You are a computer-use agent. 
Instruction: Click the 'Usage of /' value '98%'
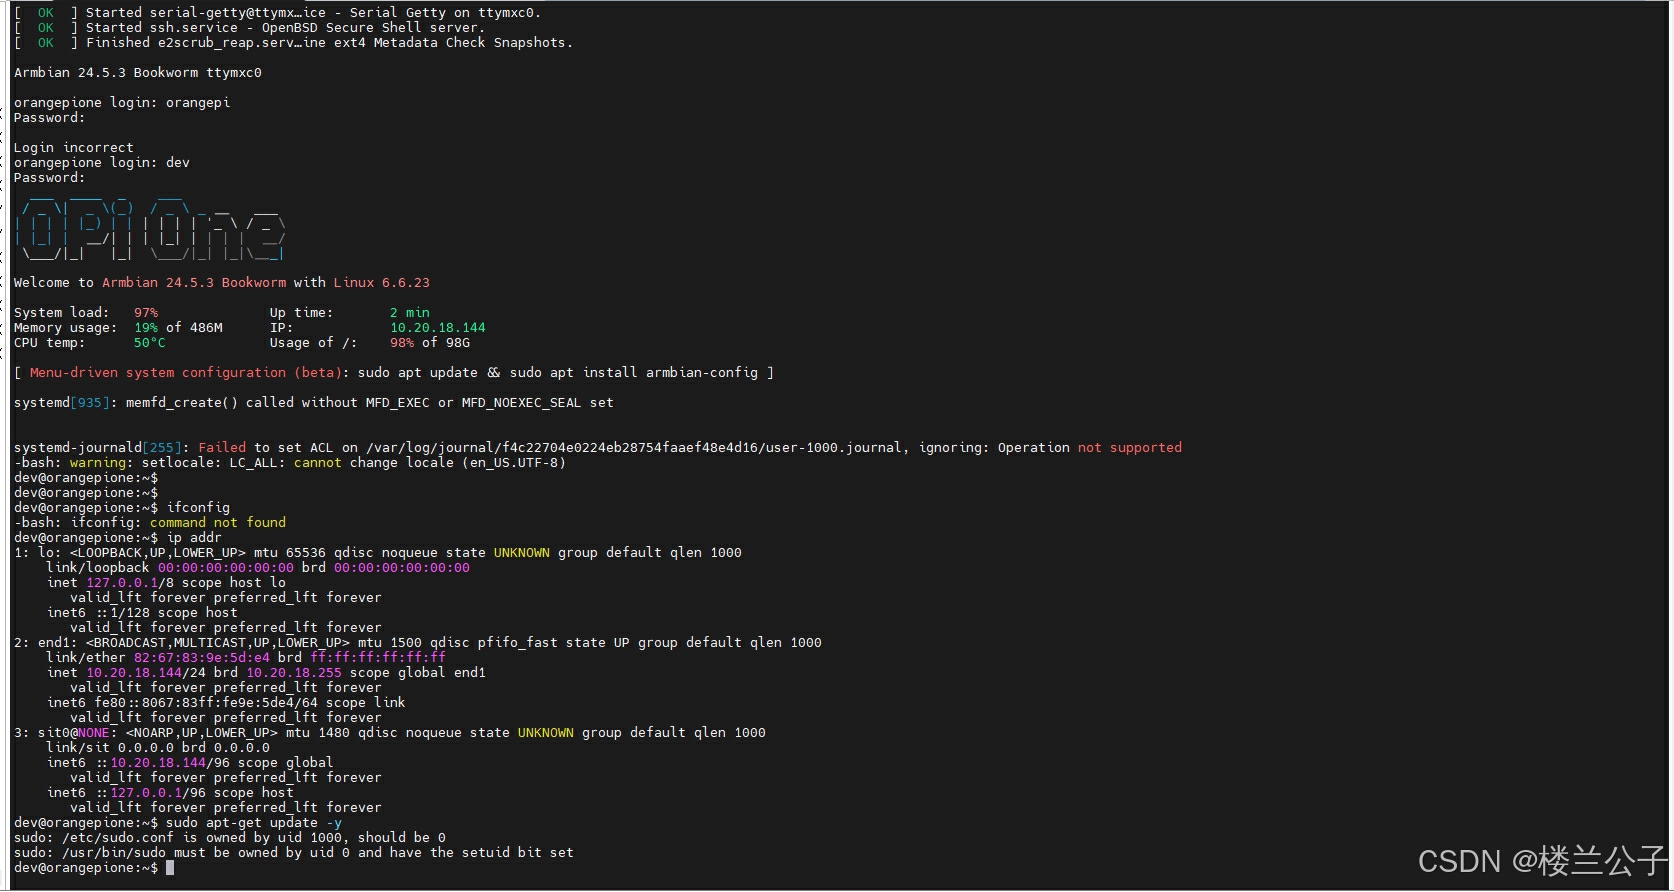402,343
